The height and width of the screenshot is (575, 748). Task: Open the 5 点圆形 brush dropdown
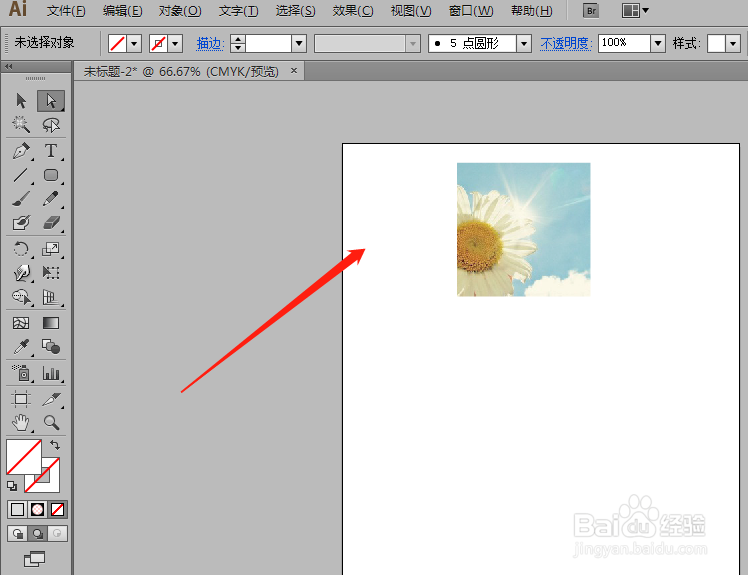click(524, 43)
